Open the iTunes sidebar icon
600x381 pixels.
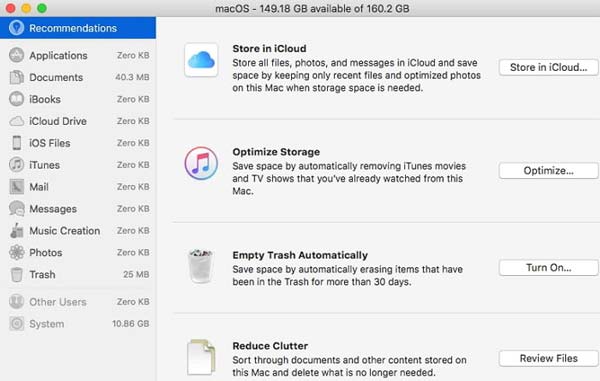[x=16, y=165]
